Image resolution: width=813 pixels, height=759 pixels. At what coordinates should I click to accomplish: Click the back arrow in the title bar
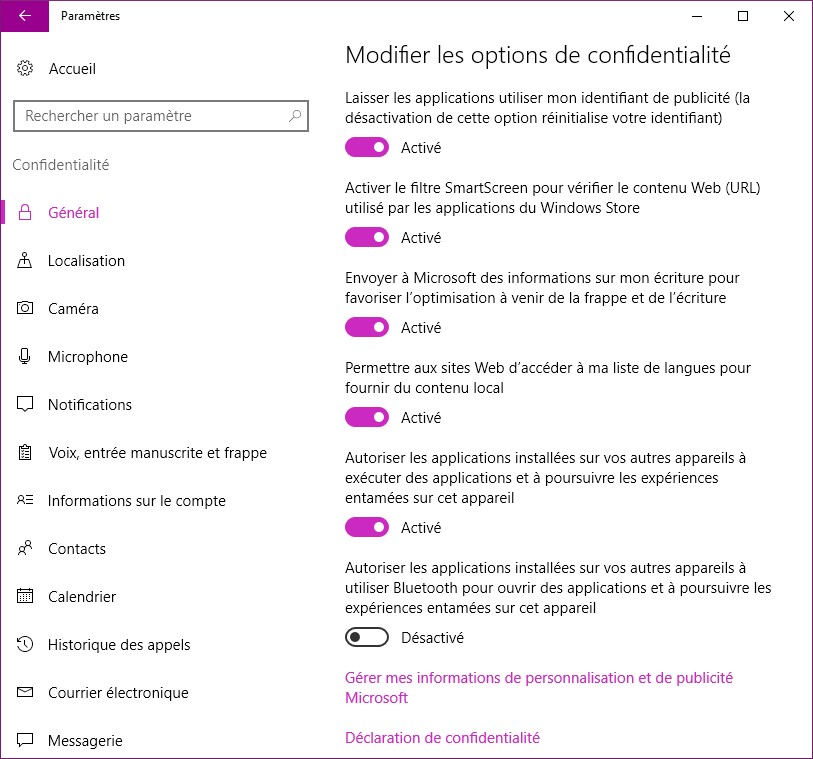point(24,16)
